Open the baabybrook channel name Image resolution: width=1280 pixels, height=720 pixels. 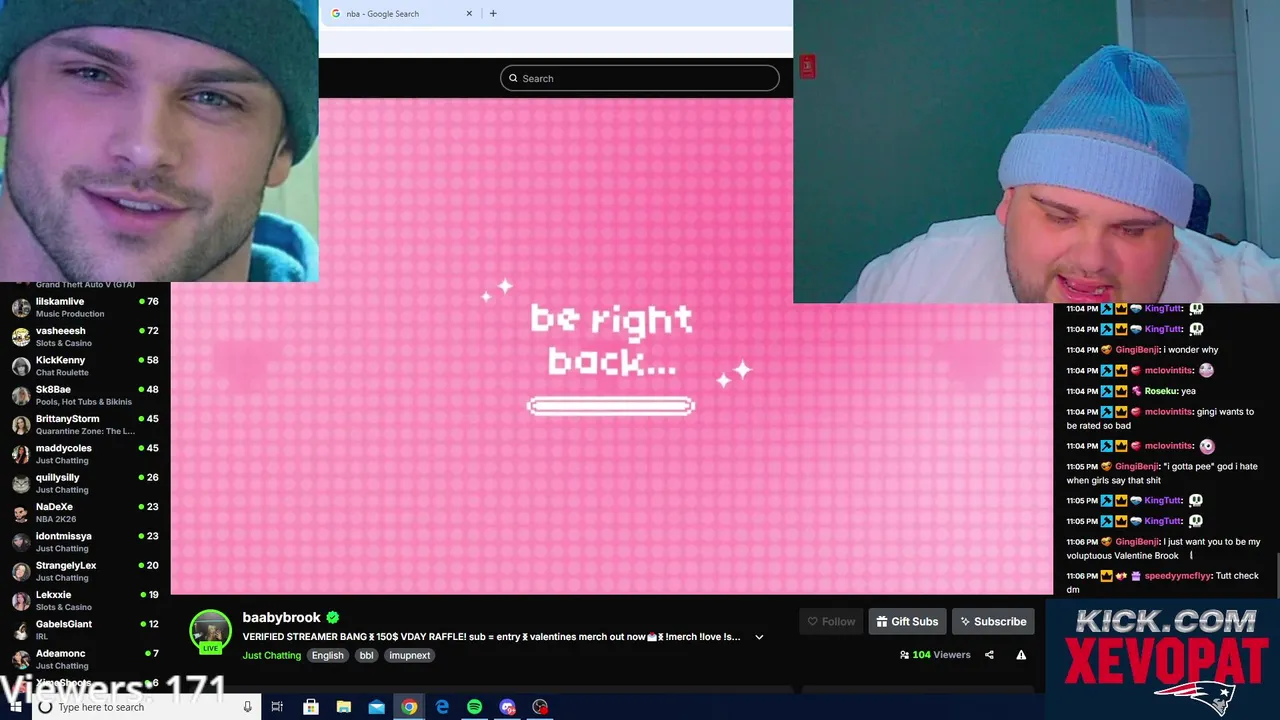tap(281, 618)
